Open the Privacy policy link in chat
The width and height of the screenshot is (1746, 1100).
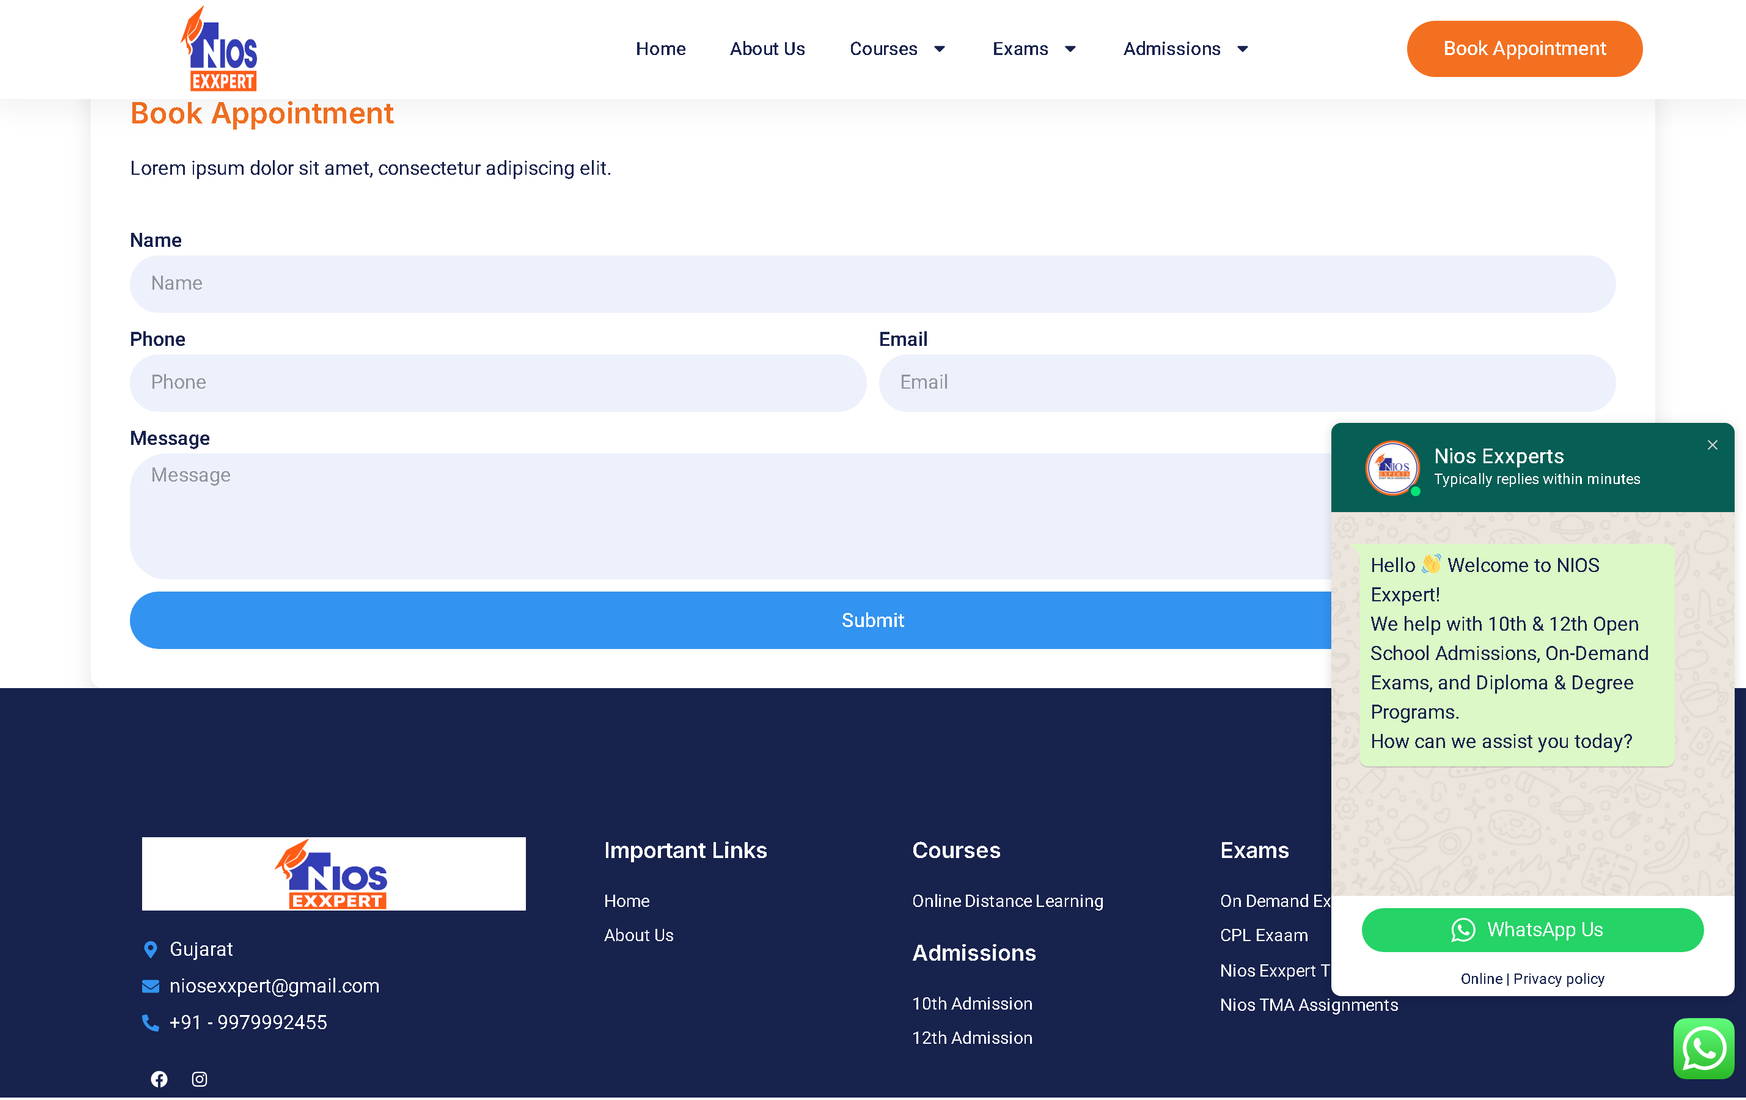coord(1559,979)
